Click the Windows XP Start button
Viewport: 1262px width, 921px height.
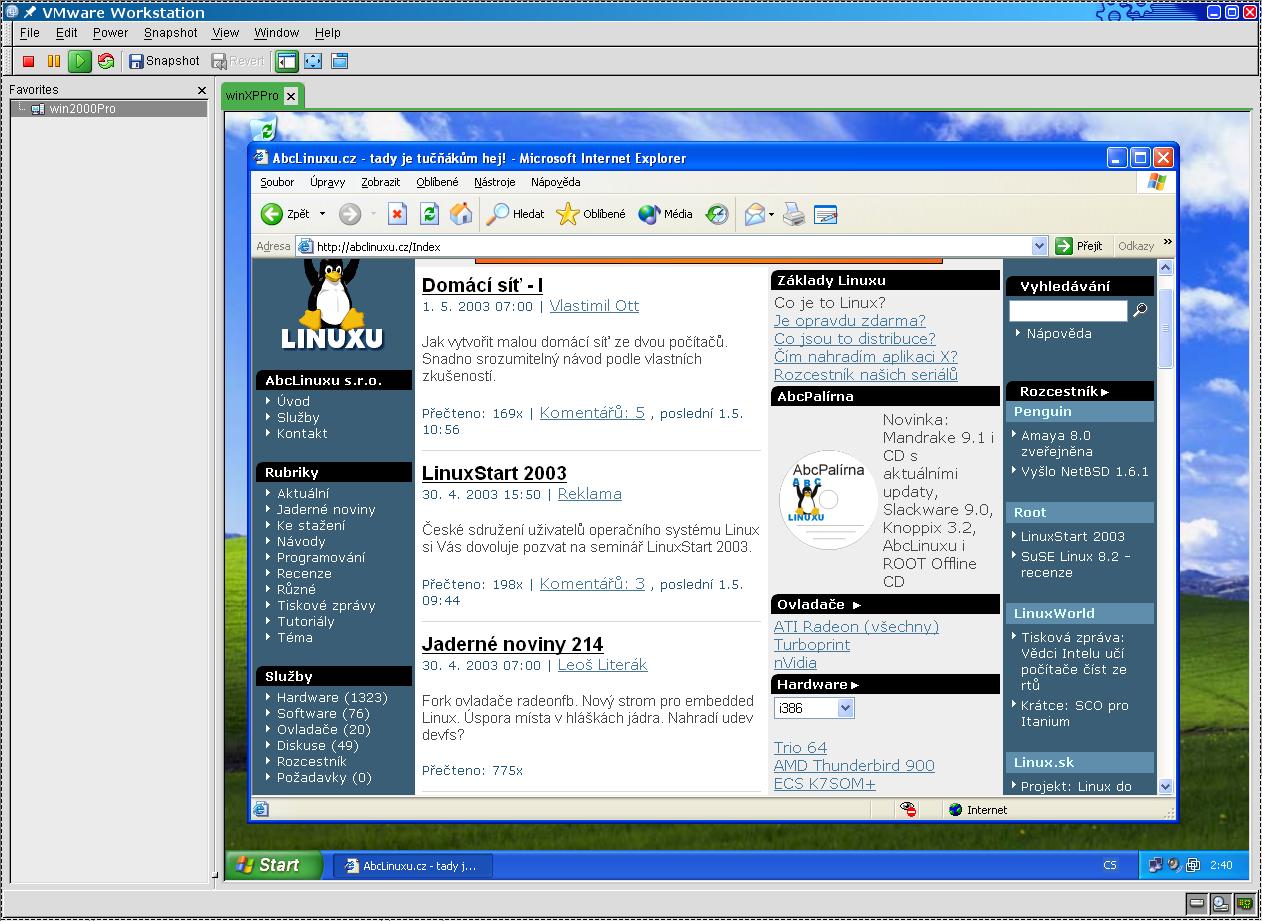click(274, 866)
